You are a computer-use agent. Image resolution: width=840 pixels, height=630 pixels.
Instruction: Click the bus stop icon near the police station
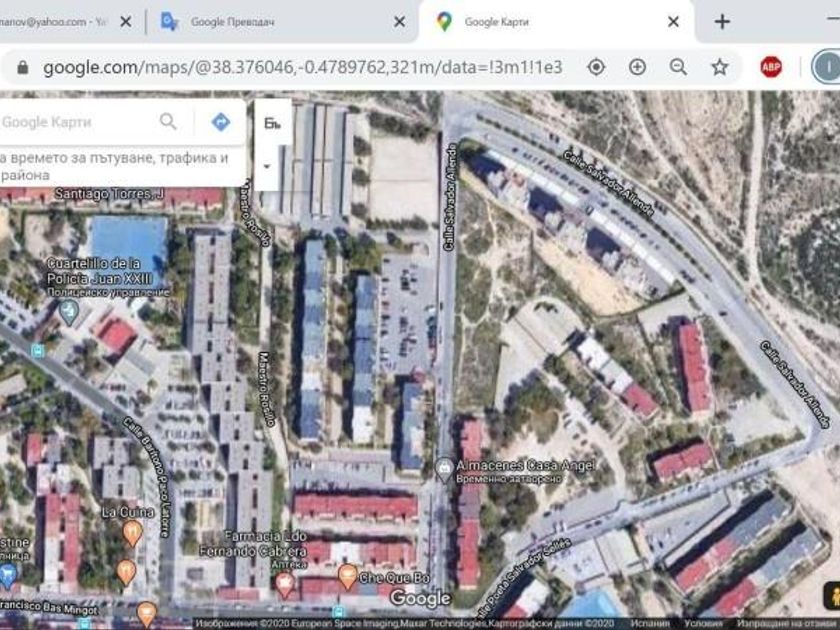tap(38, 351)
